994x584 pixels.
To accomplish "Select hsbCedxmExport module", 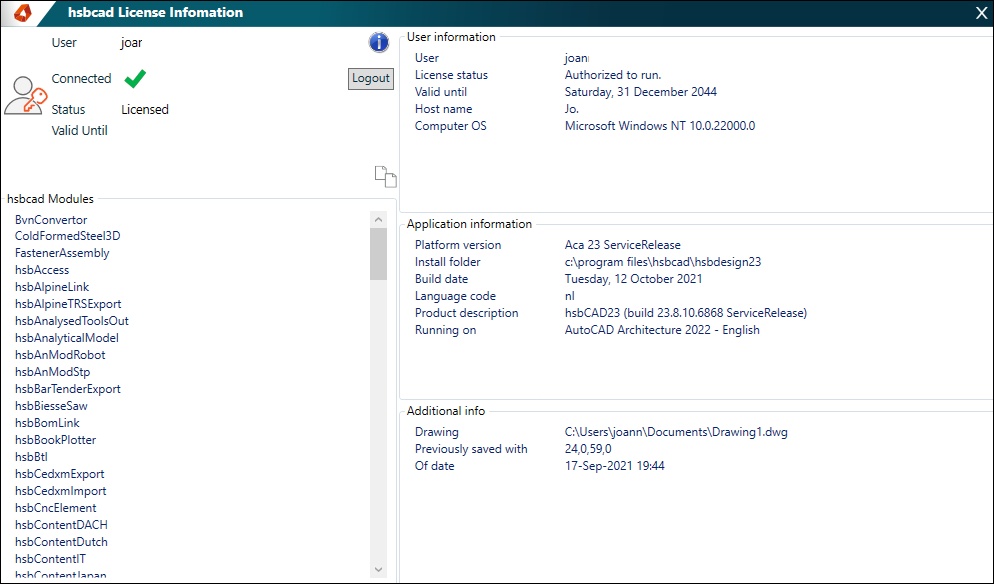I will [60, 474].
